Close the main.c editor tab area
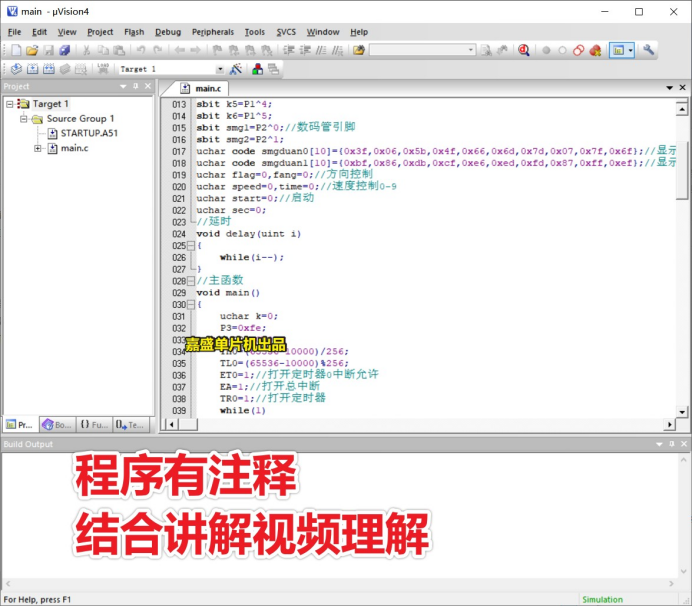This screenshot has width=693, height=607. pos(682,88)
